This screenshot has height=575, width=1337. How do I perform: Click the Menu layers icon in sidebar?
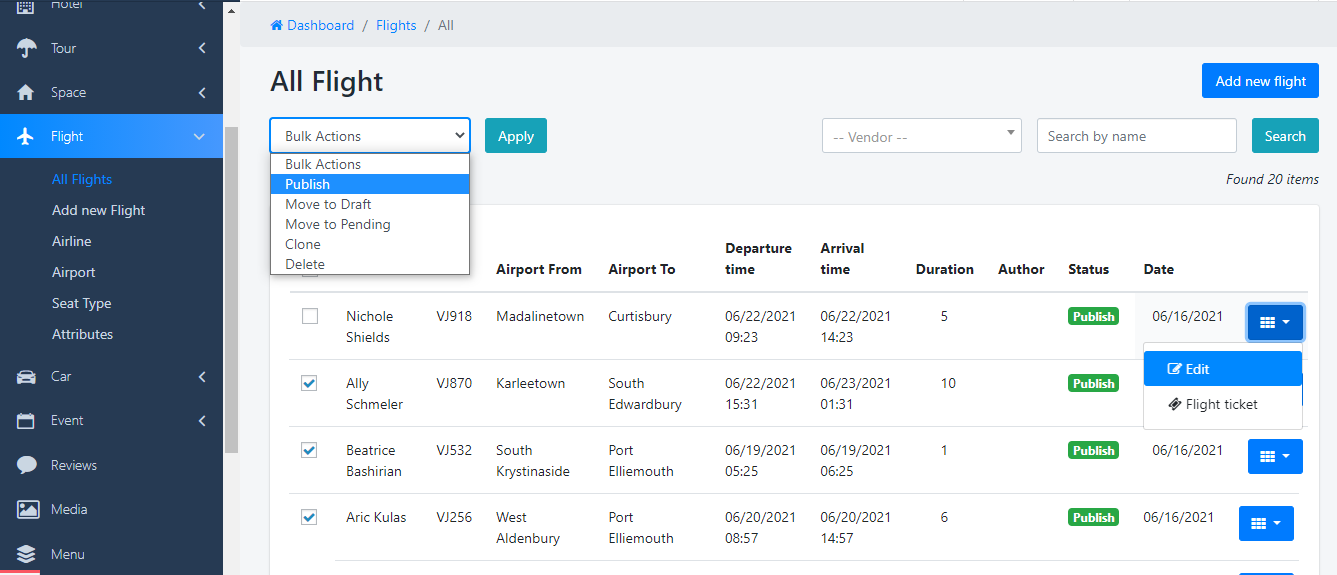click(27, 554)
